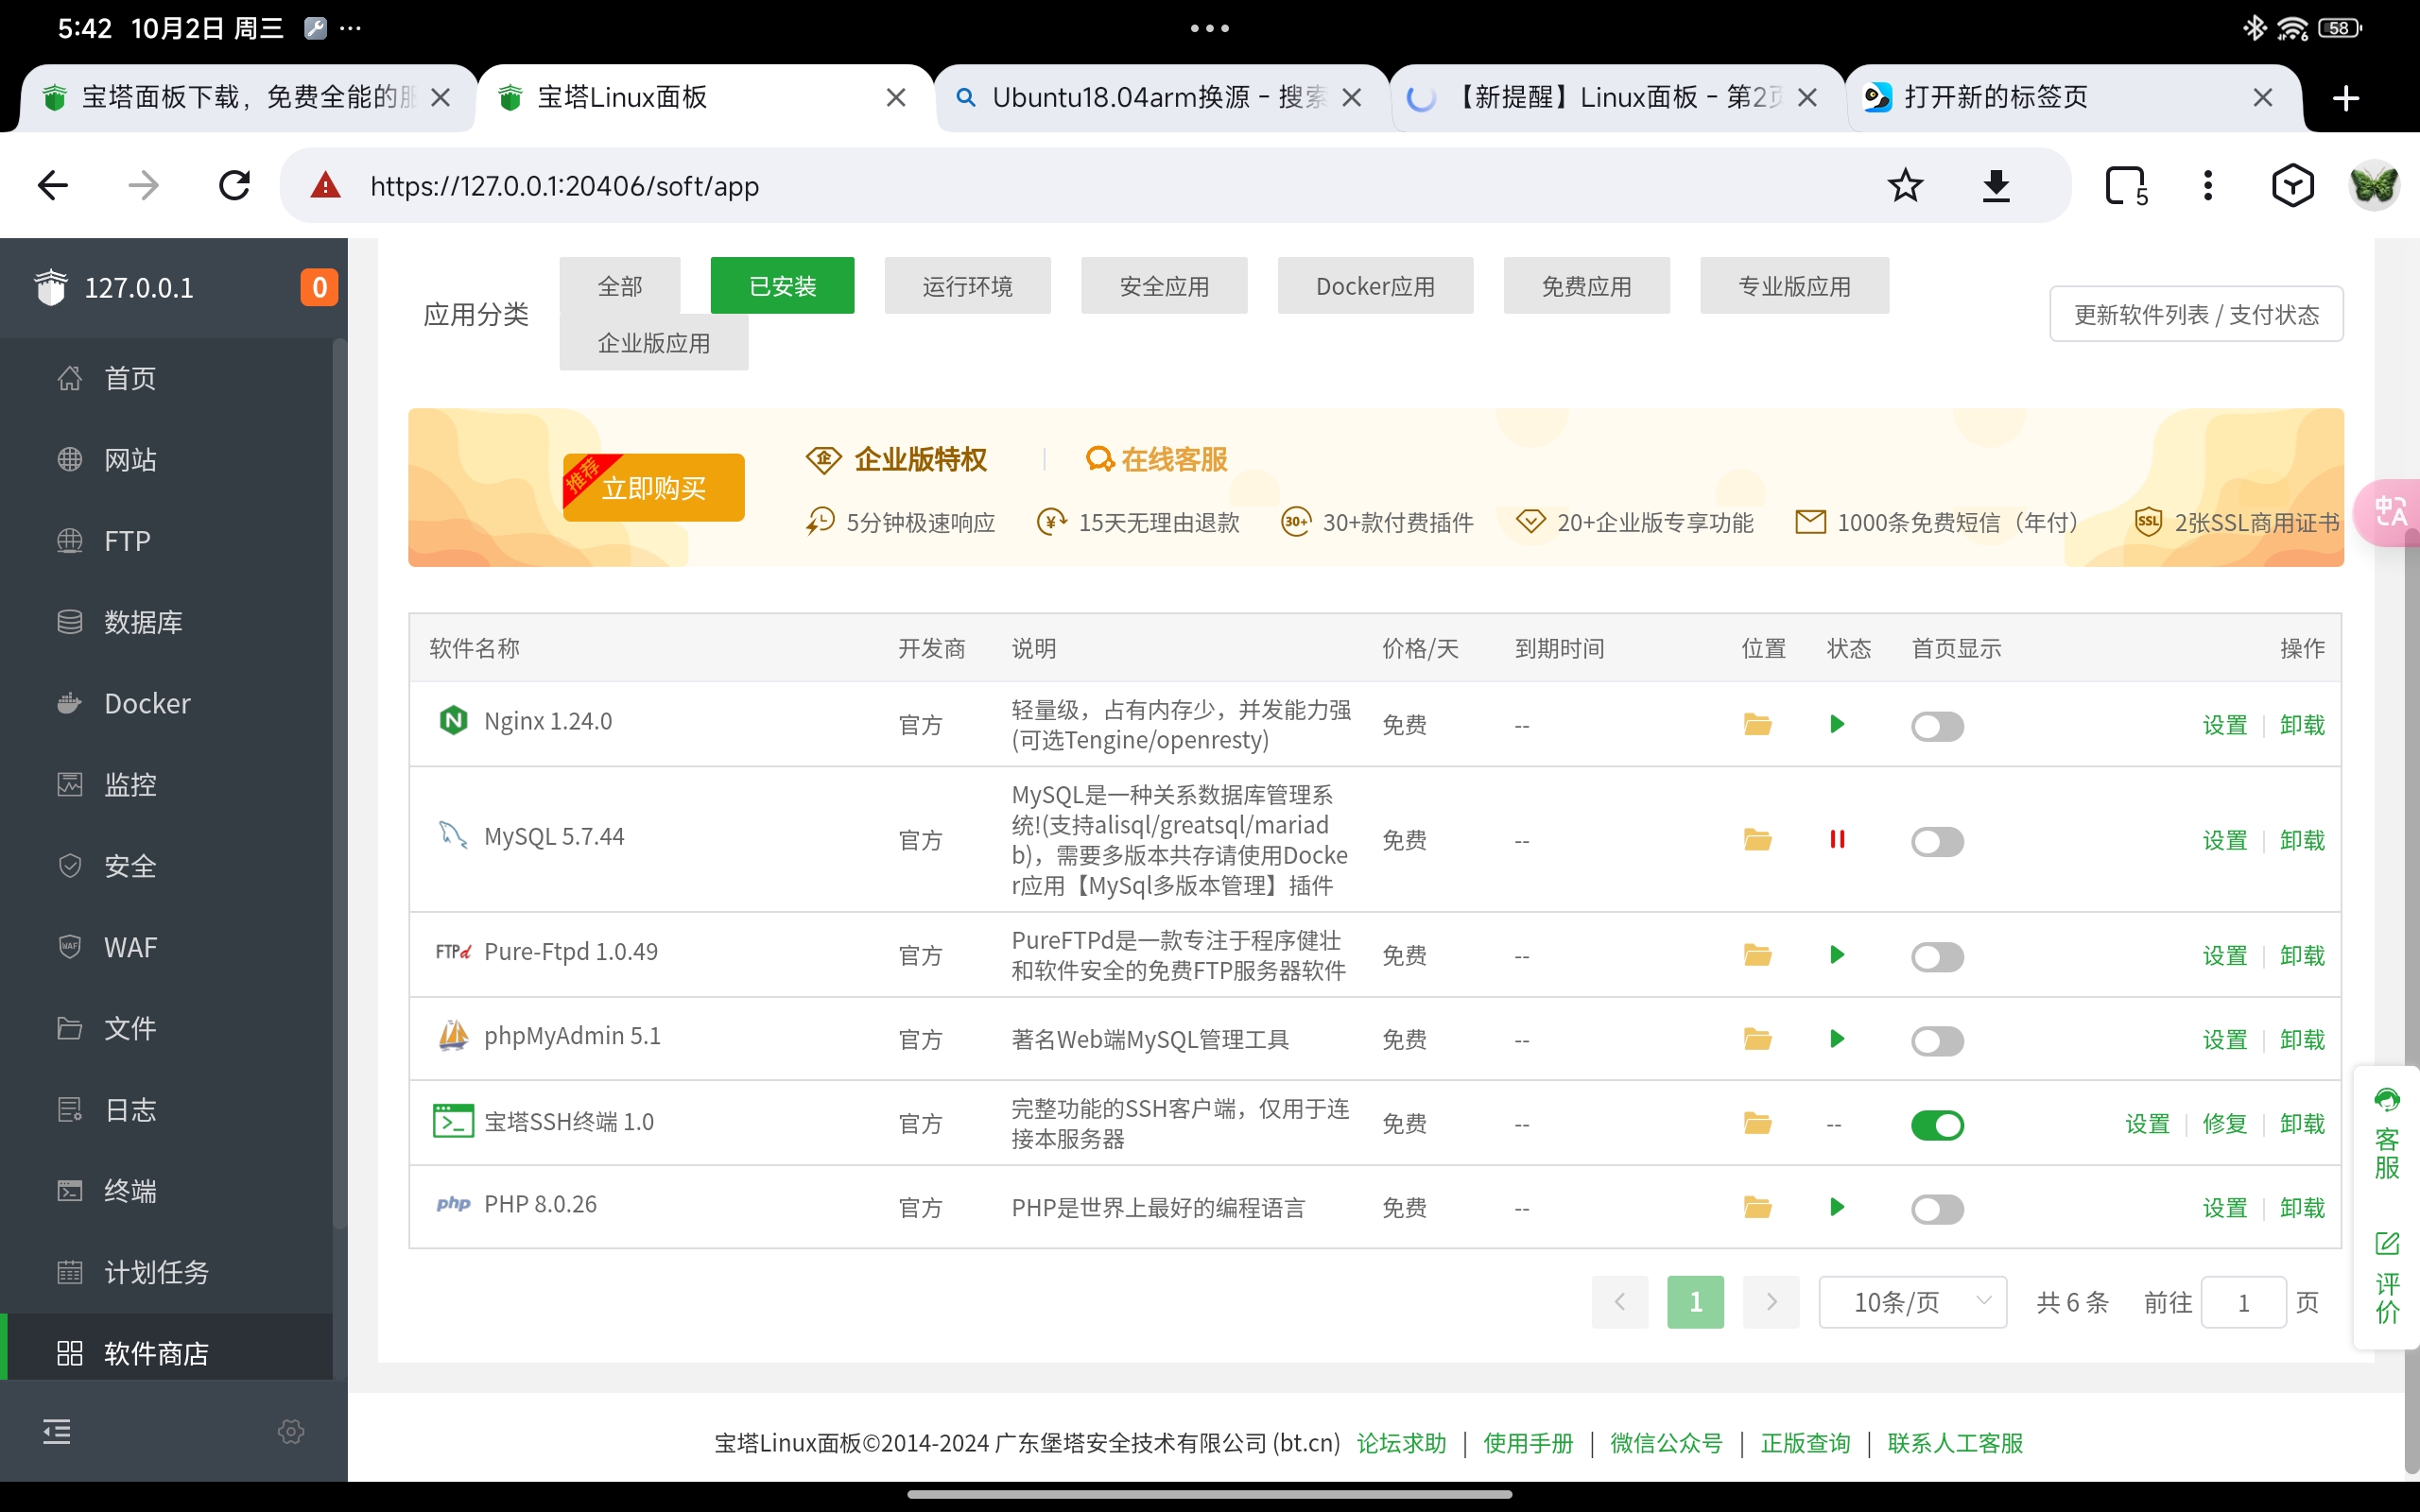Click the PHP running status play icon
The width and height of the screenshot is (2420, 1512).
click(x=1837, y=1207)
